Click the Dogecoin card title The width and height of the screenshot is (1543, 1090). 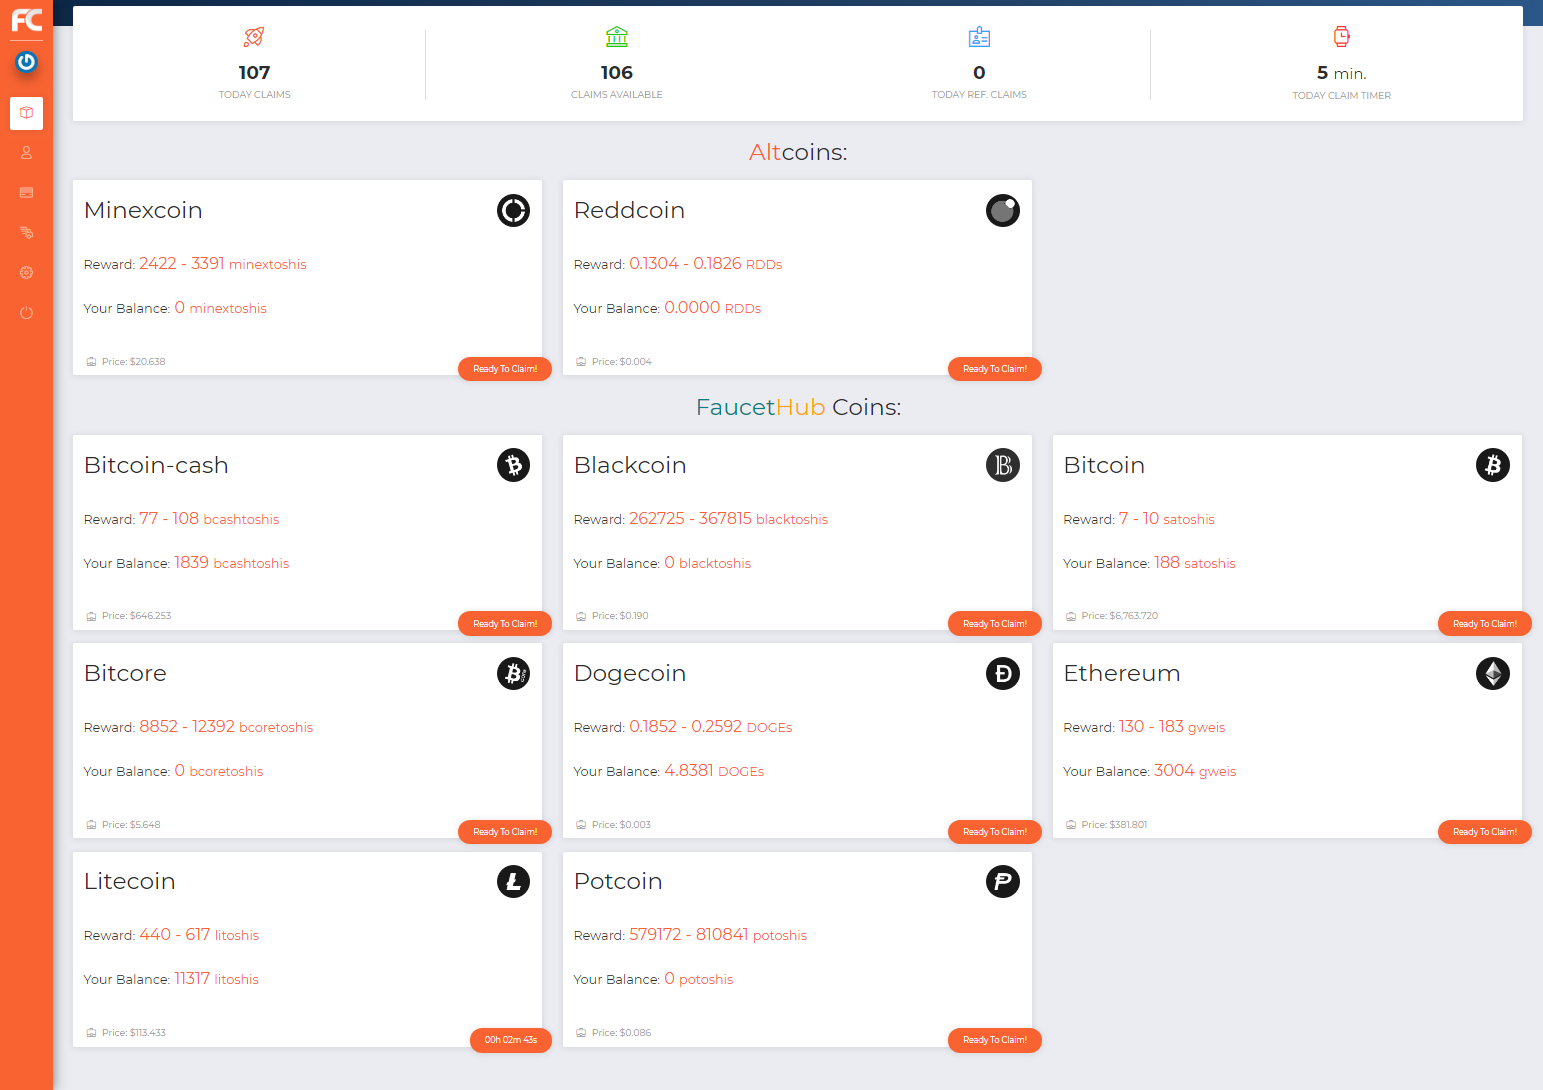(x=630, y=673)
